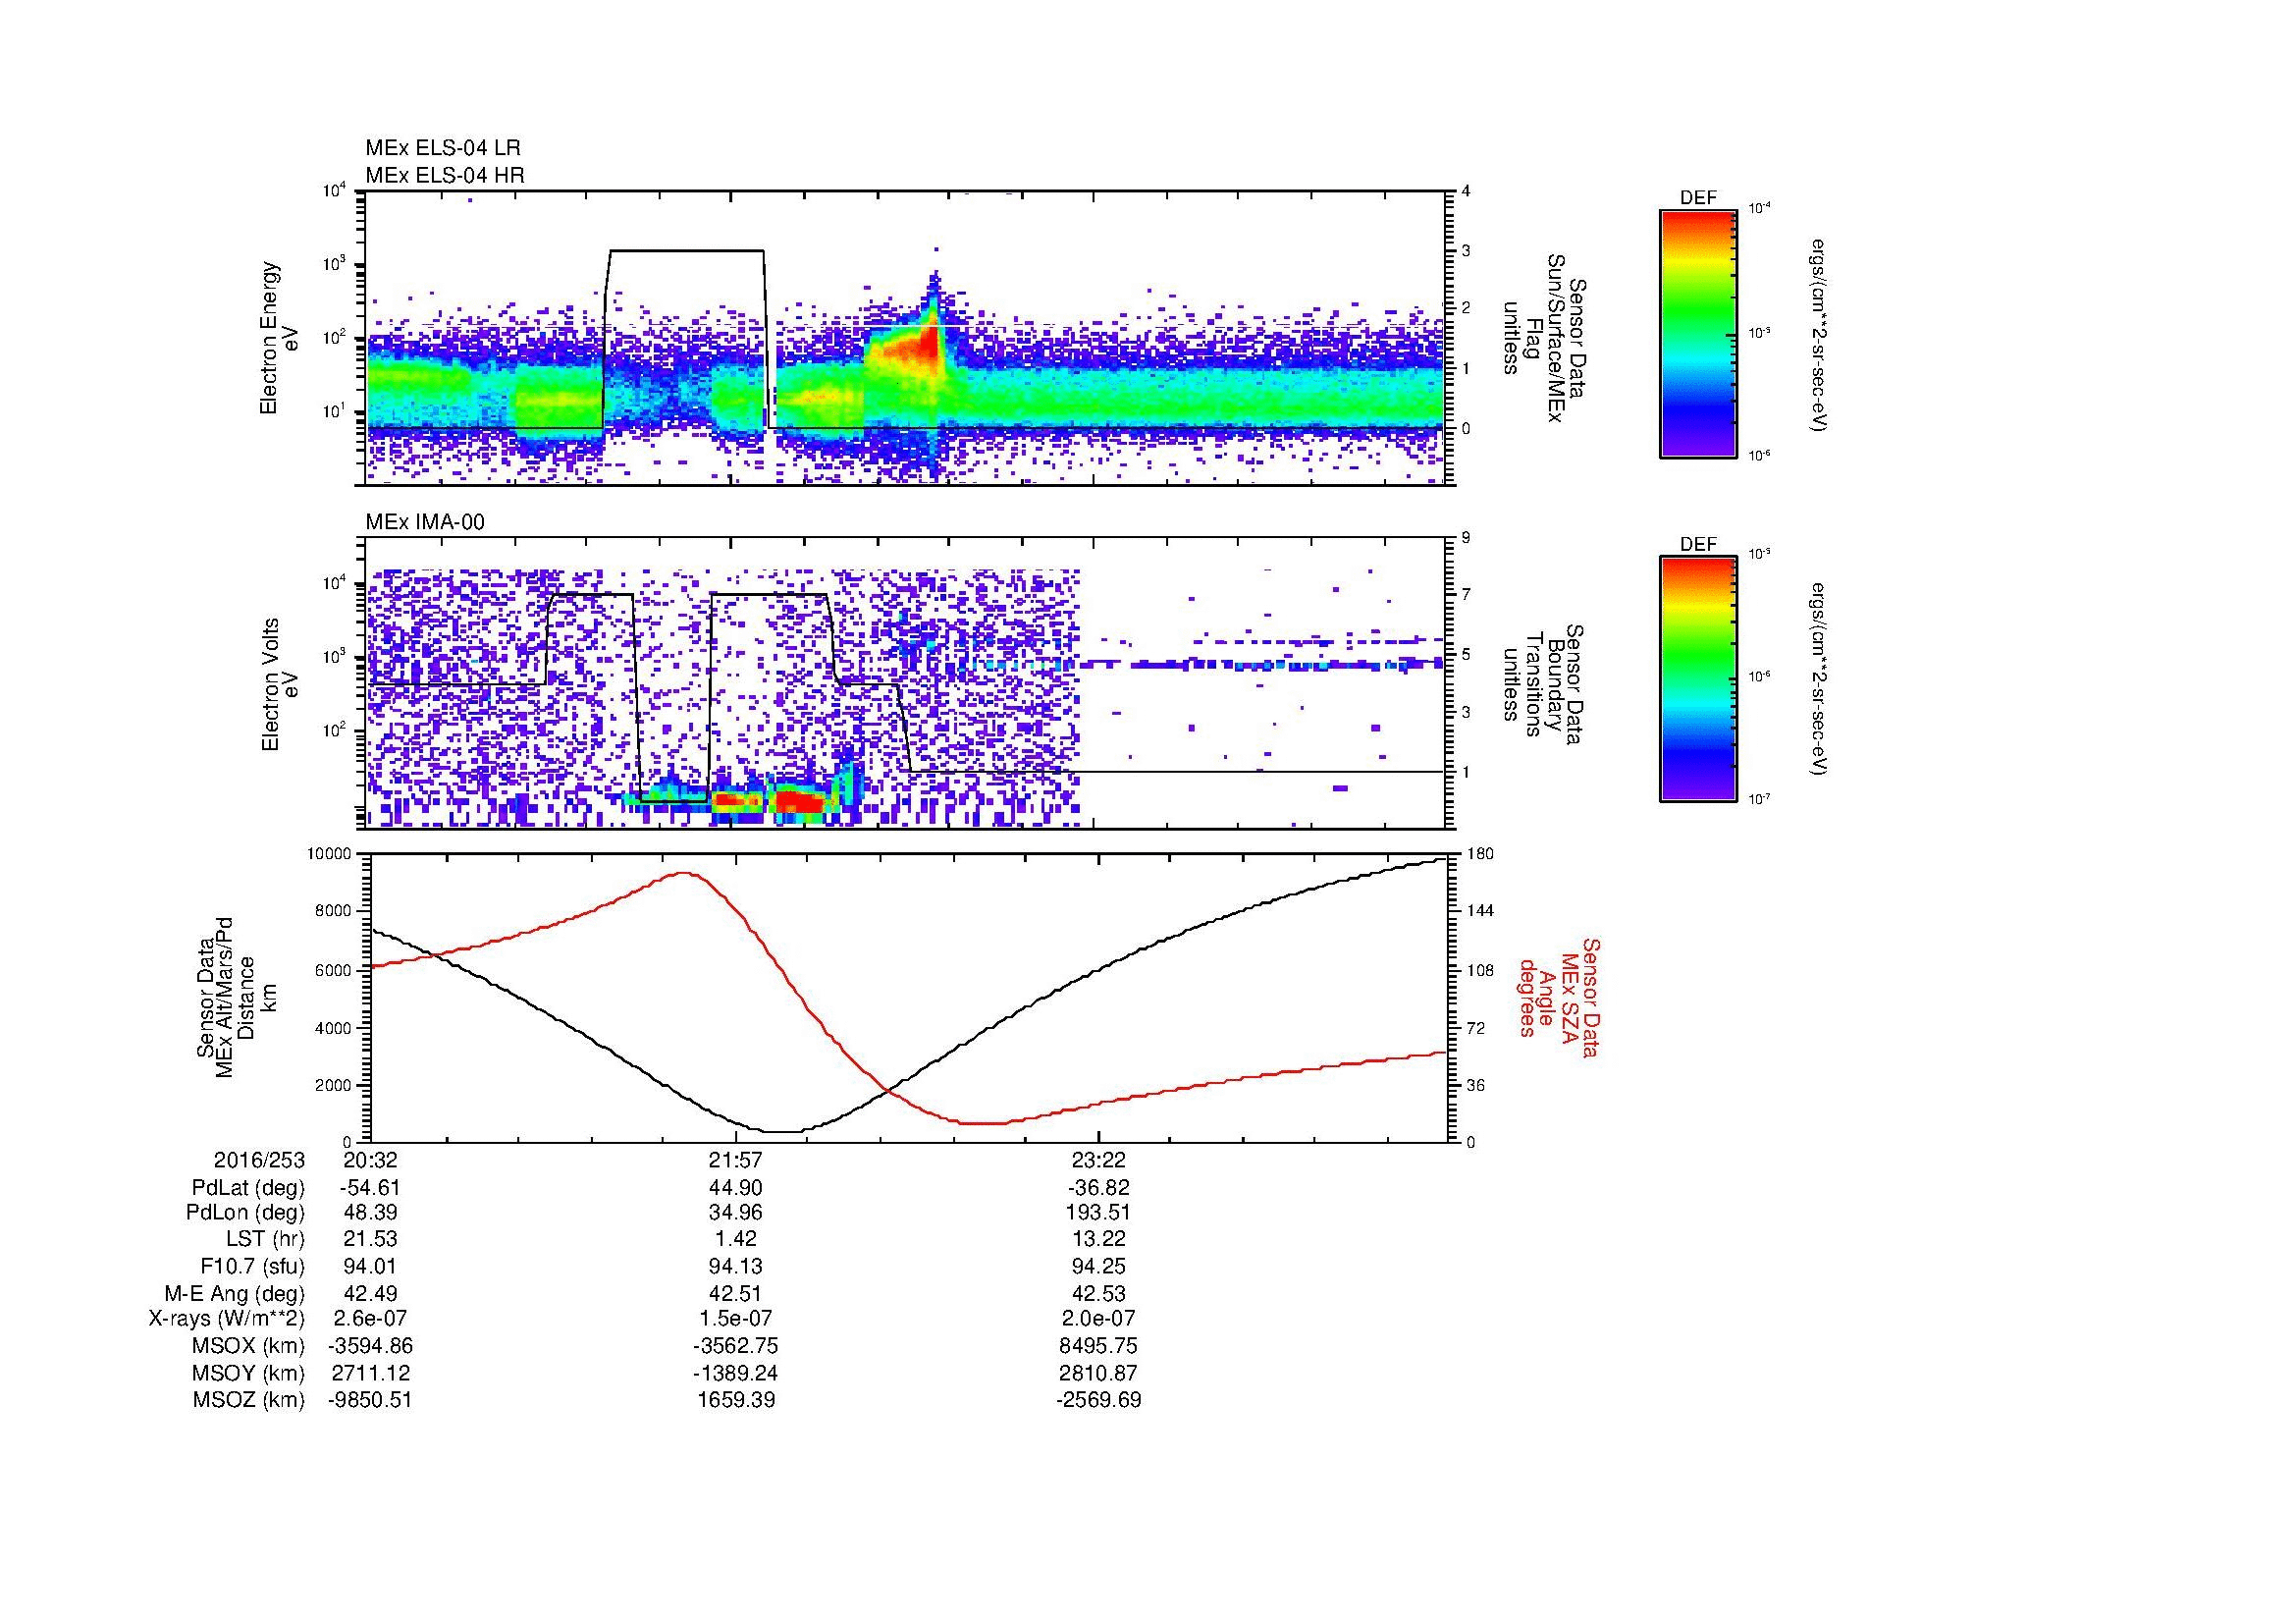Select F10.7 value '94.13'
The width and height of the screenshot is (2296, 1623).
pos(736,1267)
